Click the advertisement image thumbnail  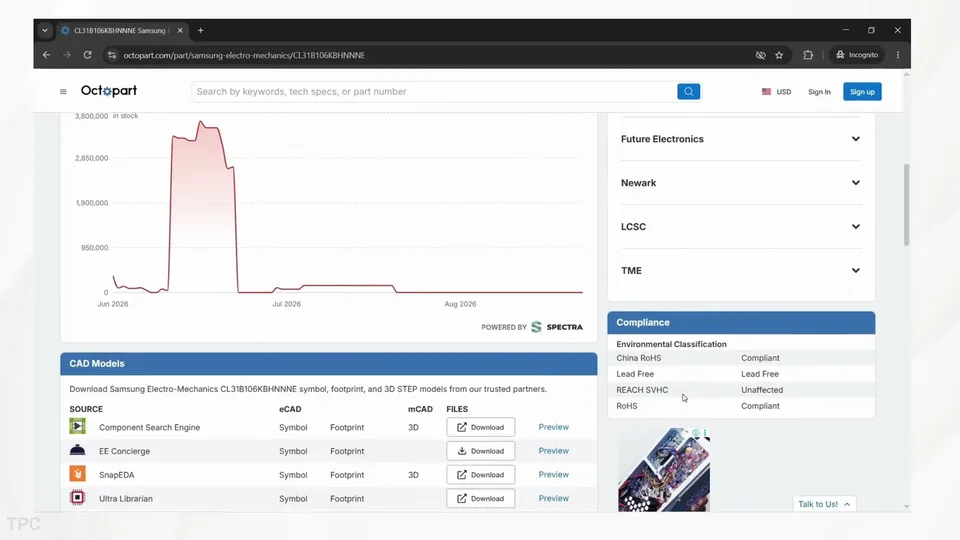664,470
